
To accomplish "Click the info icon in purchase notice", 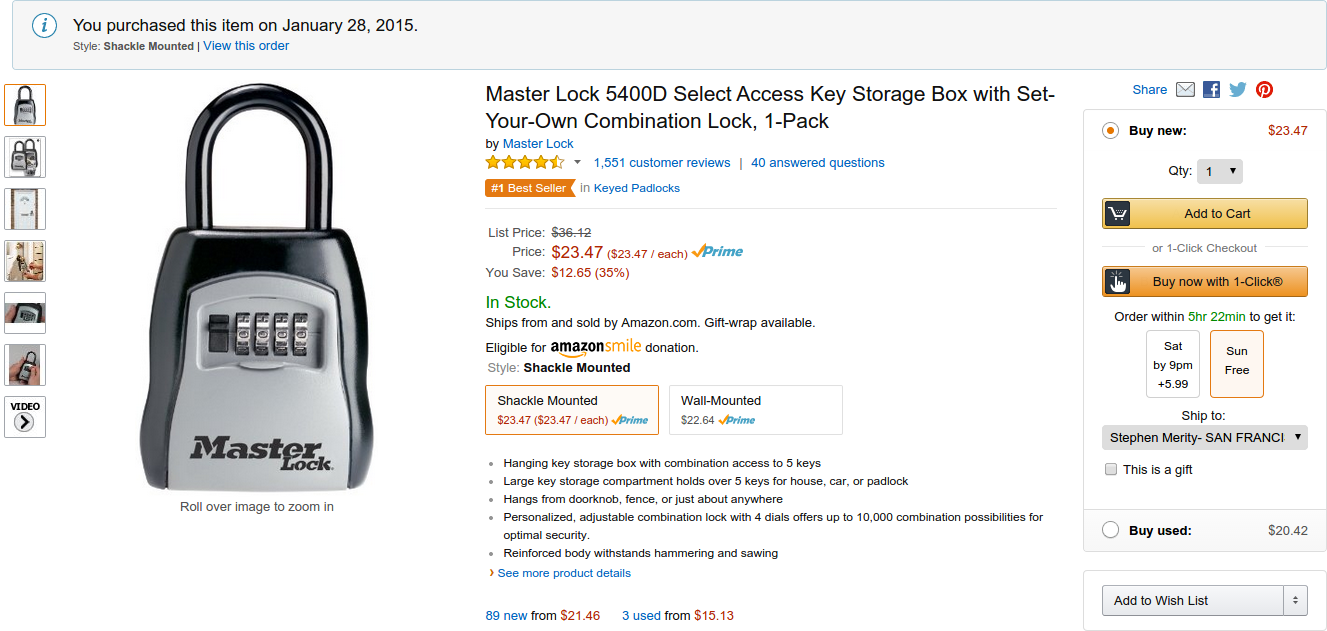I will (x=44, y=26).
